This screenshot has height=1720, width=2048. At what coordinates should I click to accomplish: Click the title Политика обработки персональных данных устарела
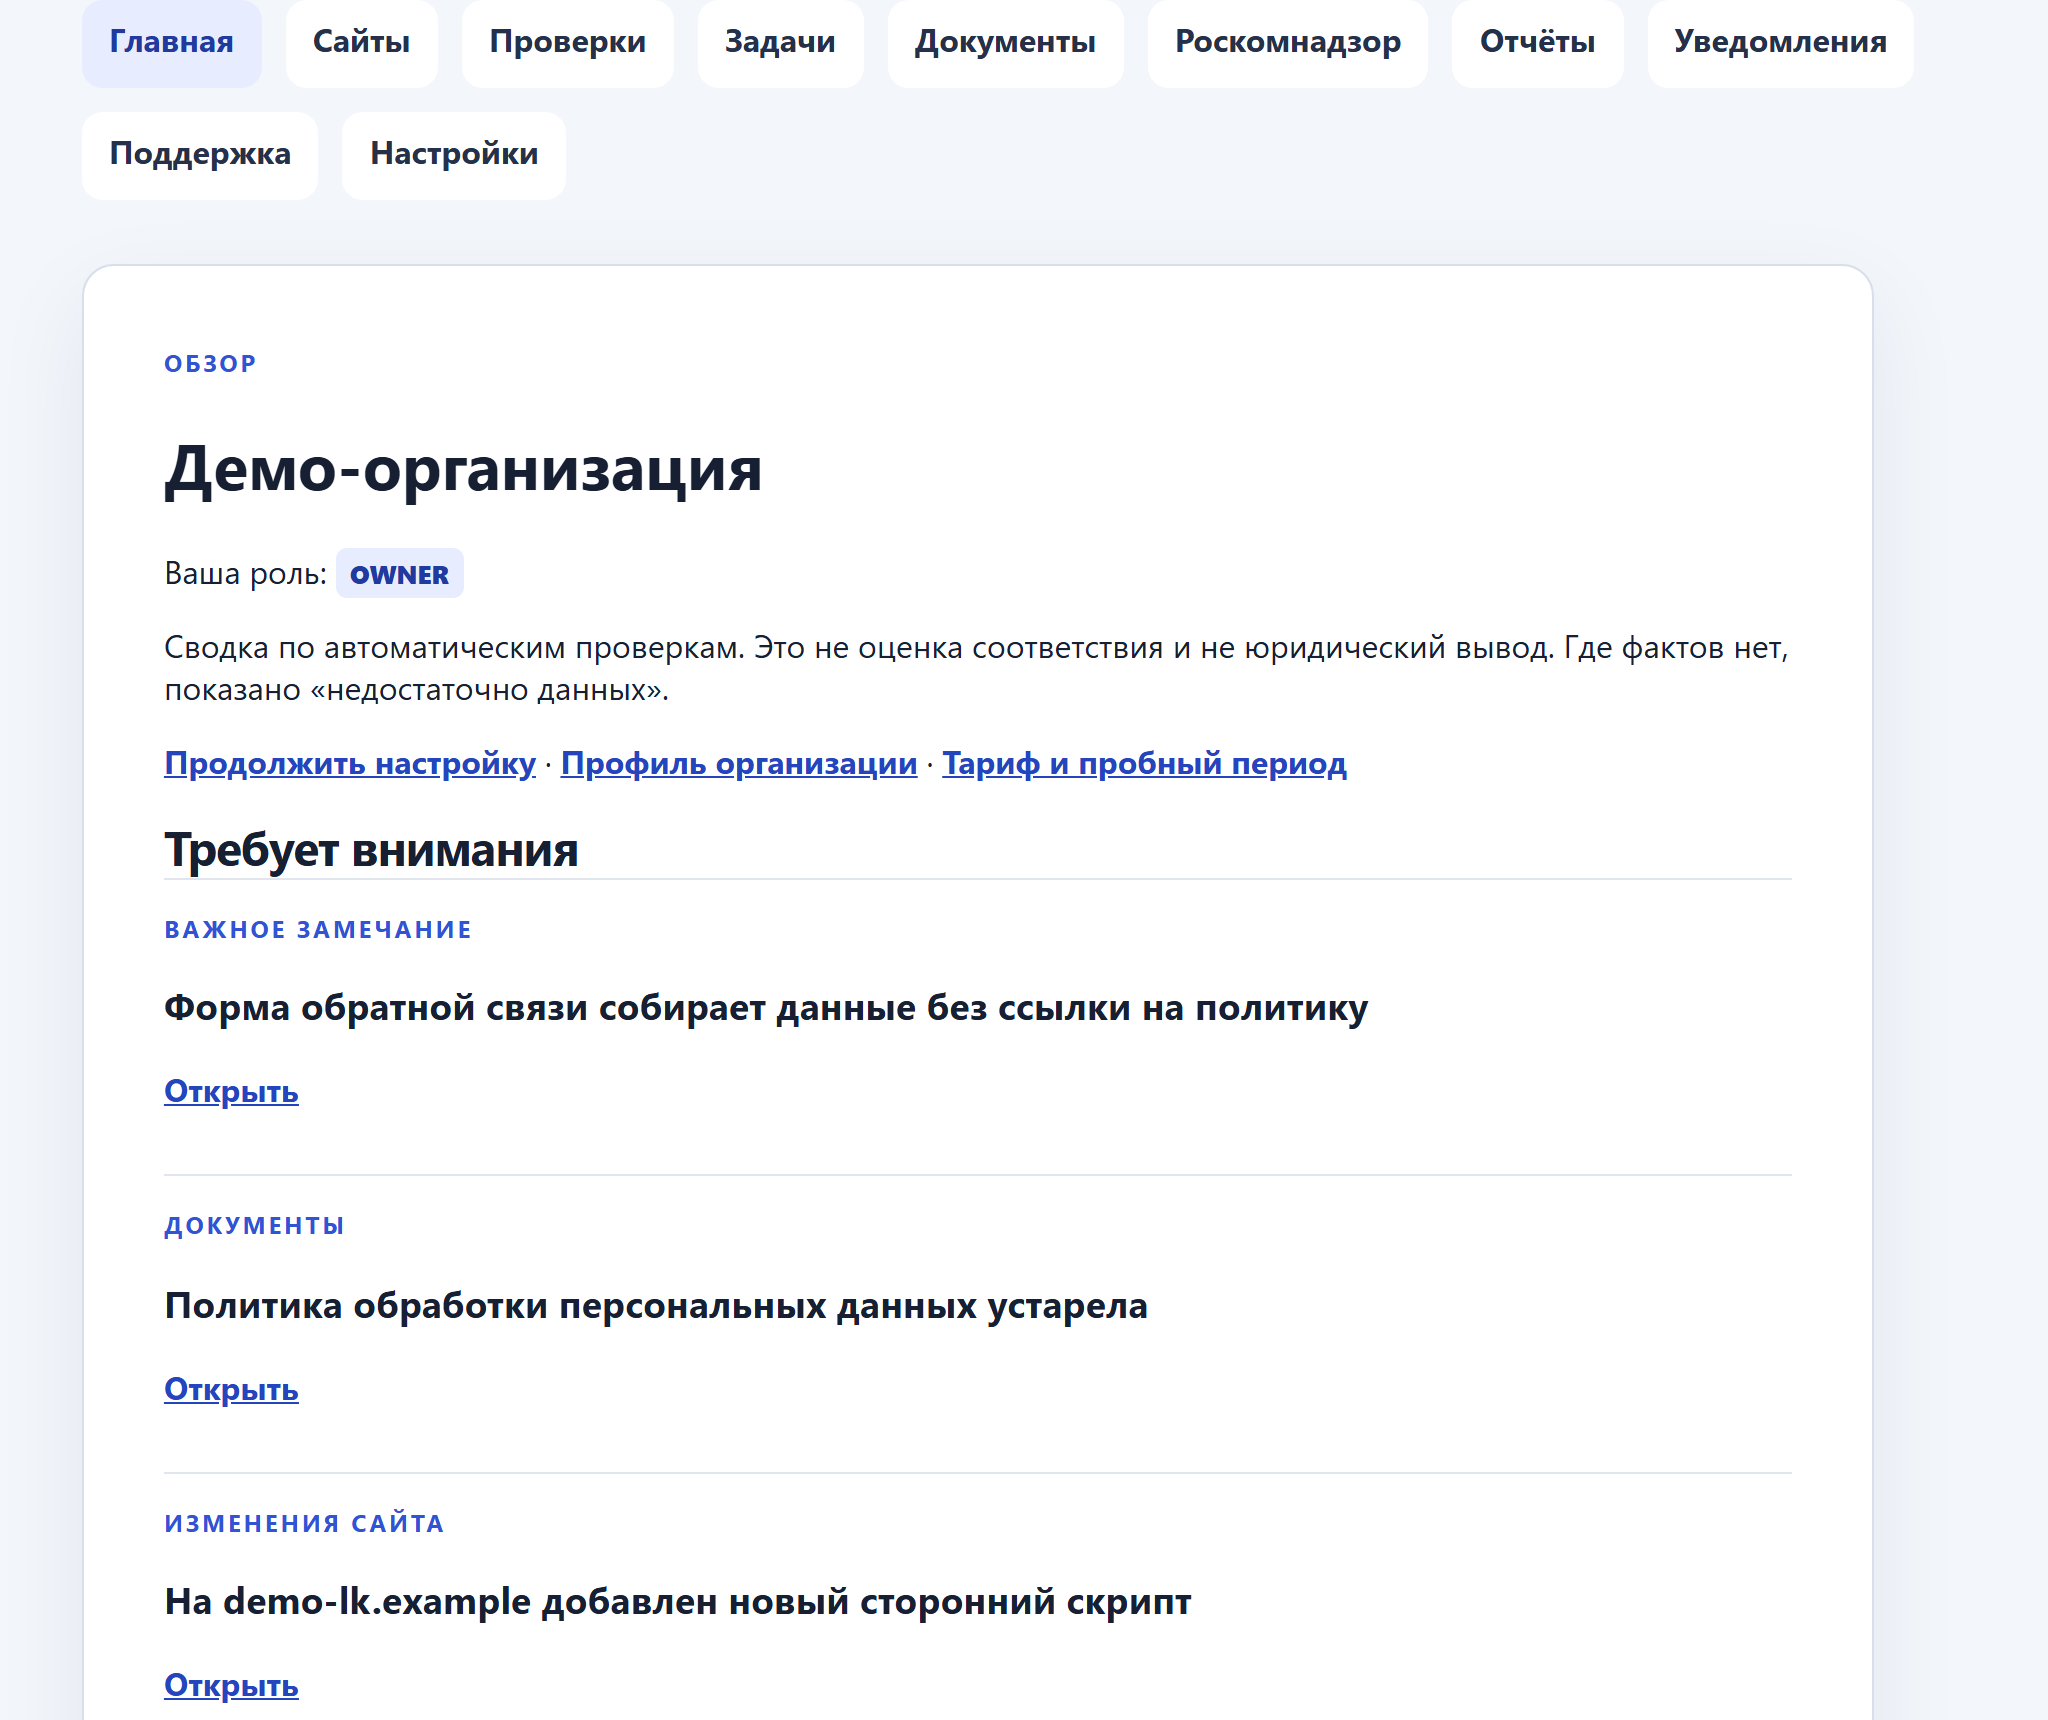(656, 1306)
